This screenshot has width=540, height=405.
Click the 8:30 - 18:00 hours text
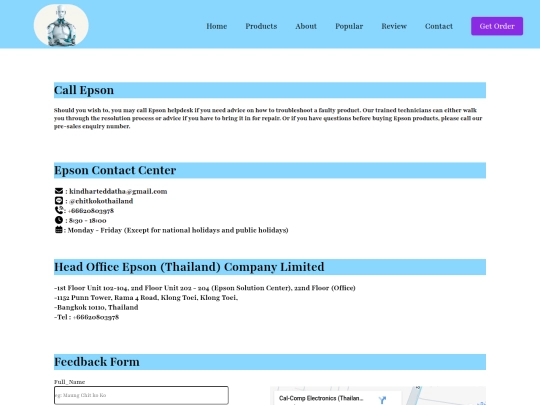tap(87, 220)
